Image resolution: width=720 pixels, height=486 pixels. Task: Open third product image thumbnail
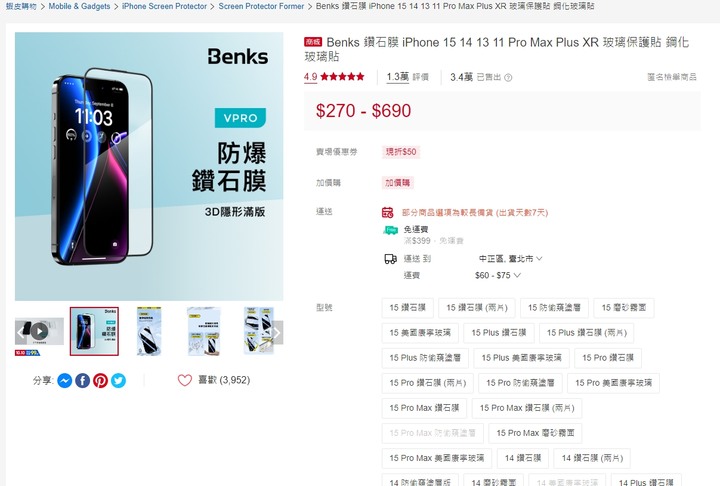coord(149,331)
